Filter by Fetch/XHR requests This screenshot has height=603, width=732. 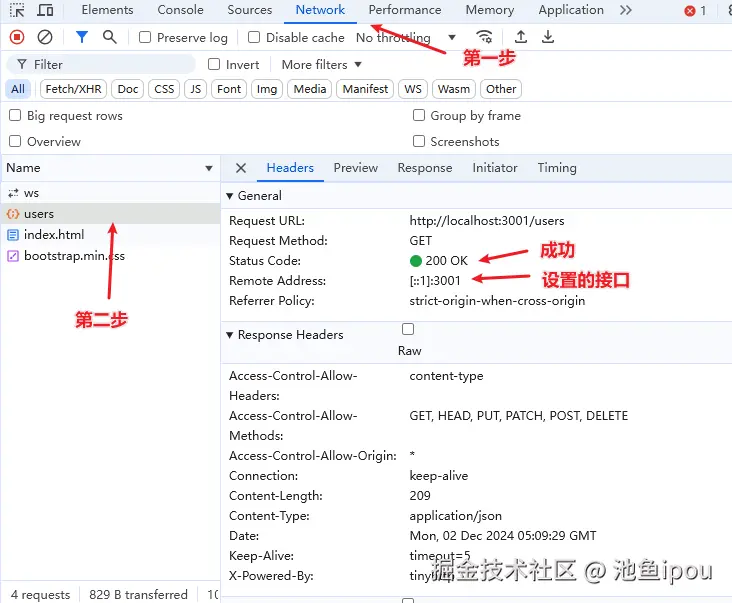pyautogui.click(x=73, y=89)
